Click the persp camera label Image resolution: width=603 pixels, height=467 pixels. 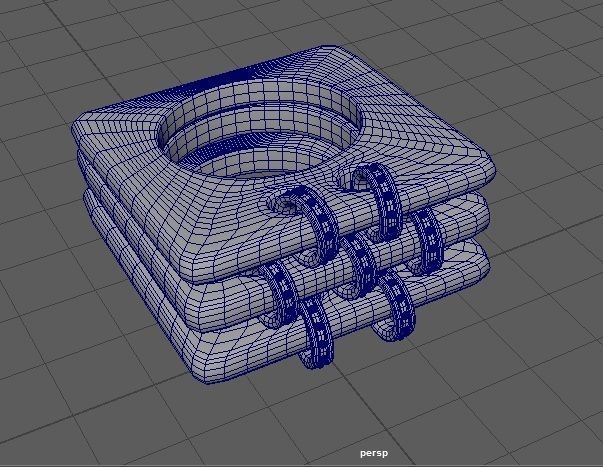(x=374, y=453)
